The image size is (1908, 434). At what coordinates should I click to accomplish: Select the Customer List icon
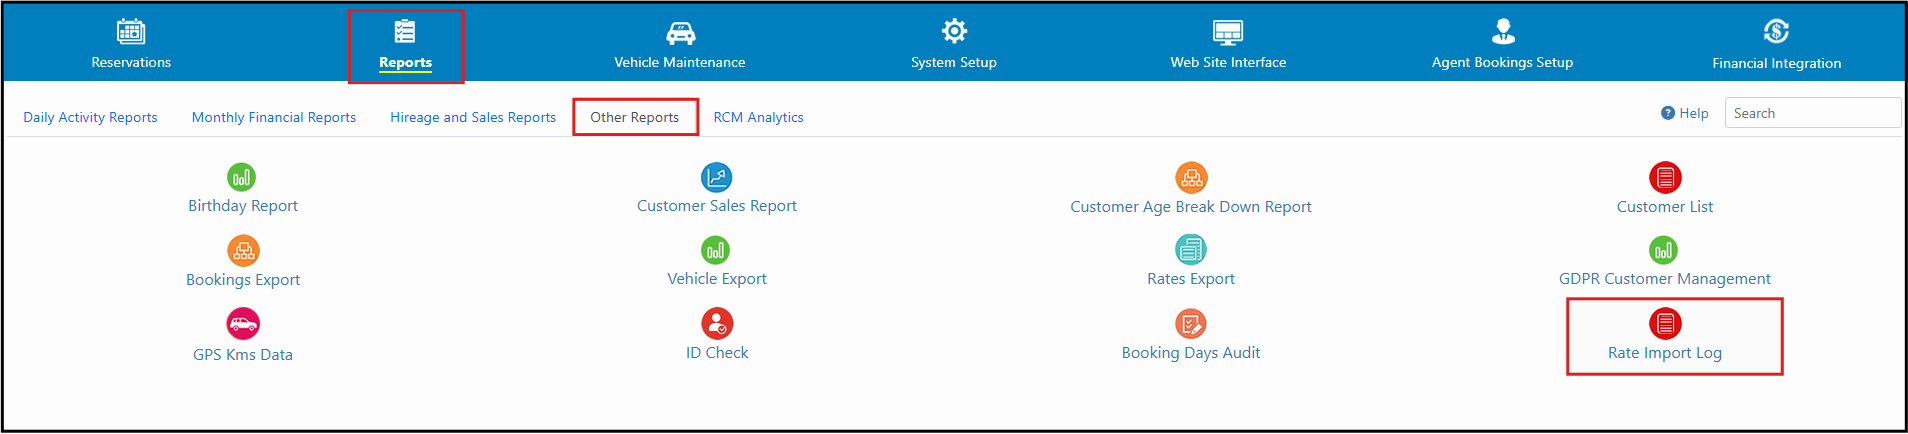click(x=1665, y=178)
